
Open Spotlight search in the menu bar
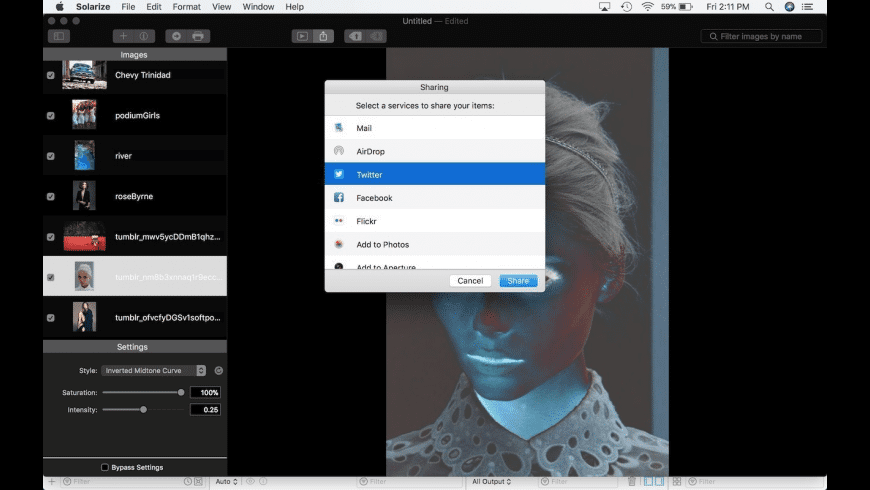[x=767, y=7]
